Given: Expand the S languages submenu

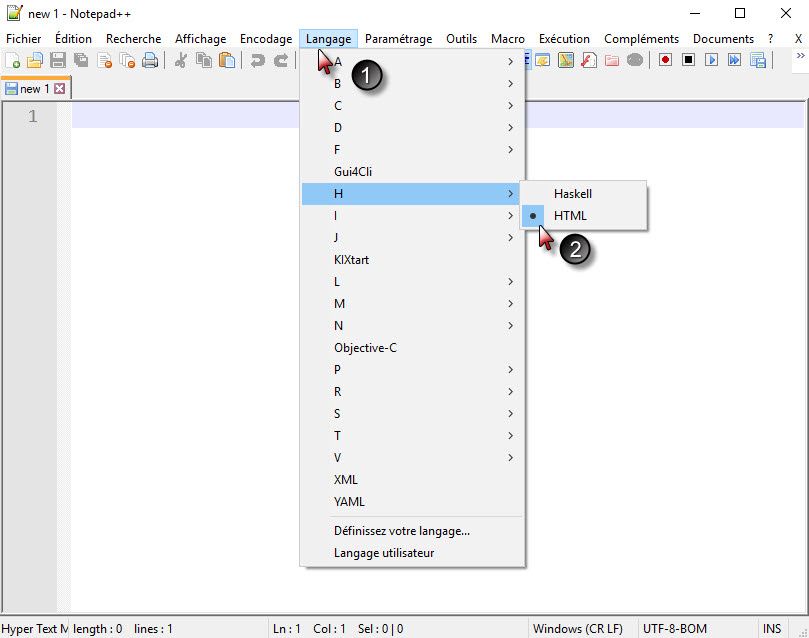Looking at the screenshot, I should click(413, 414).
